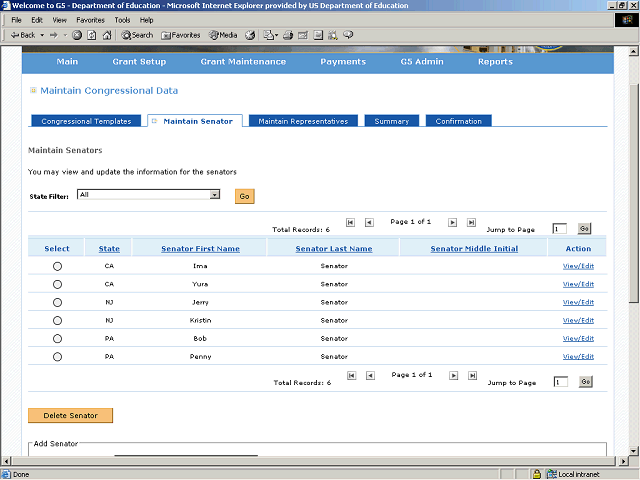
Task: Switch to Maintain Representatives tab
Action: [303, 121]
